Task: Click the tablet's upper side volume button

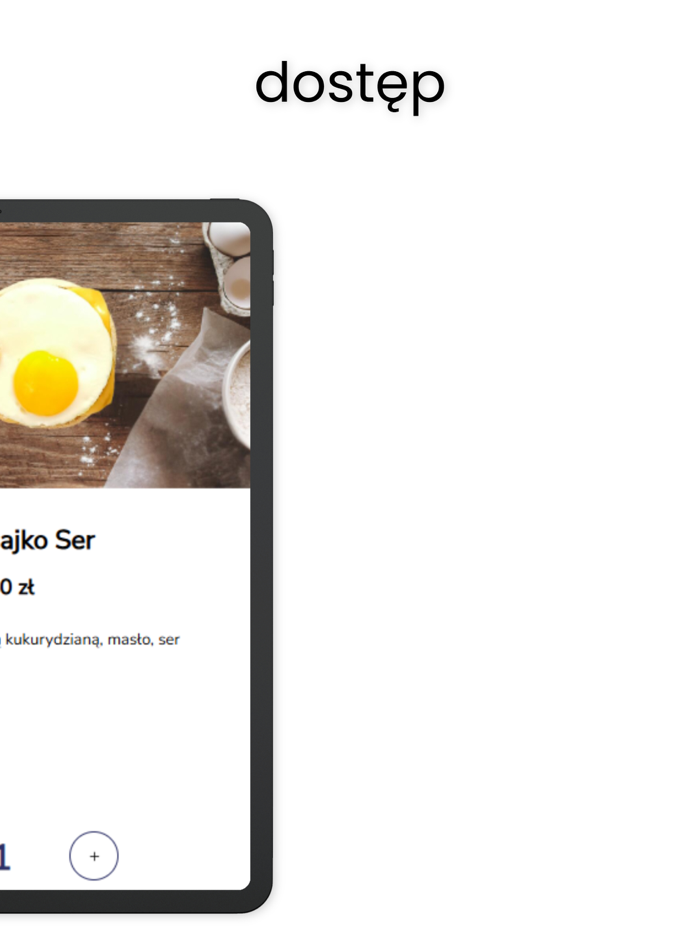Action: [273, 264]
